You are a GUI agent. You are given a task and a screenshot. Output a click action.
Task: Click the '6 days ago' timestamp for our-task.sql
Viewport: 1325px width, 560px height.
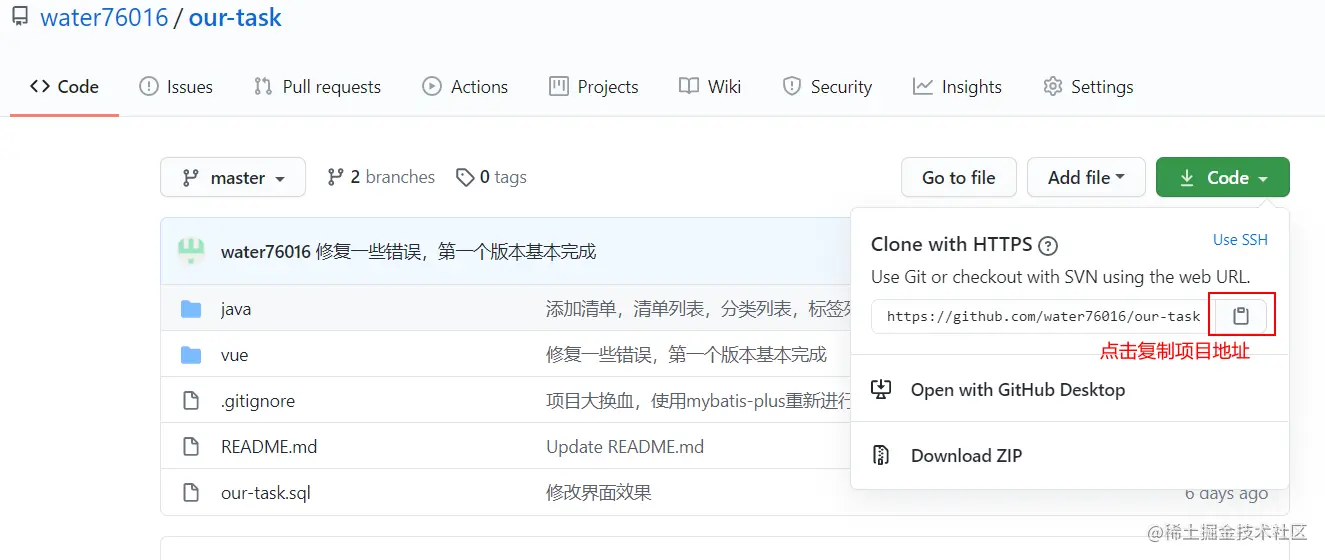click(1226, 494)
